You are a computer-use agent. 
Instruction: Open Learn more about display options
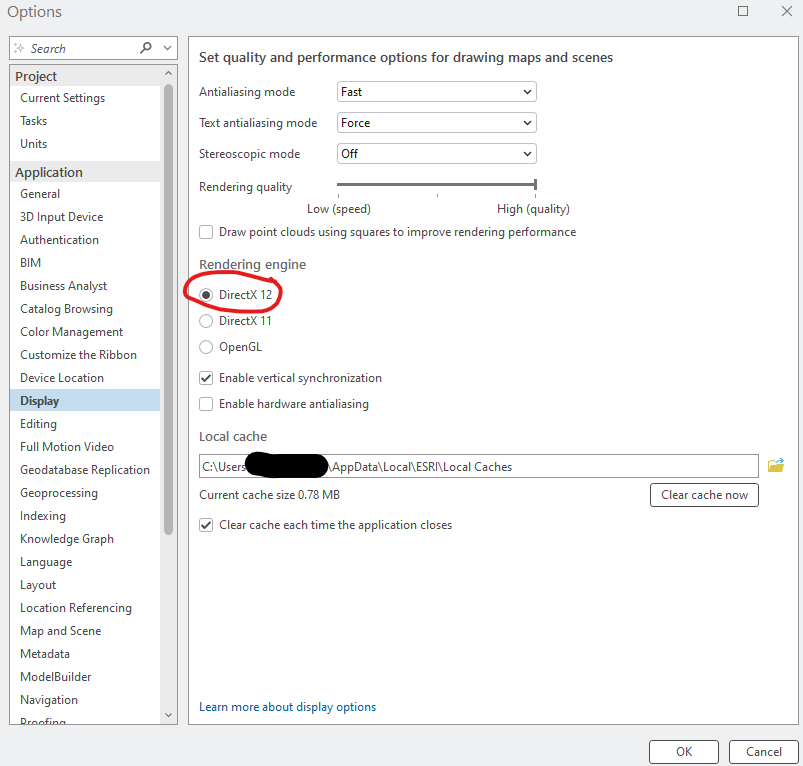287,706
